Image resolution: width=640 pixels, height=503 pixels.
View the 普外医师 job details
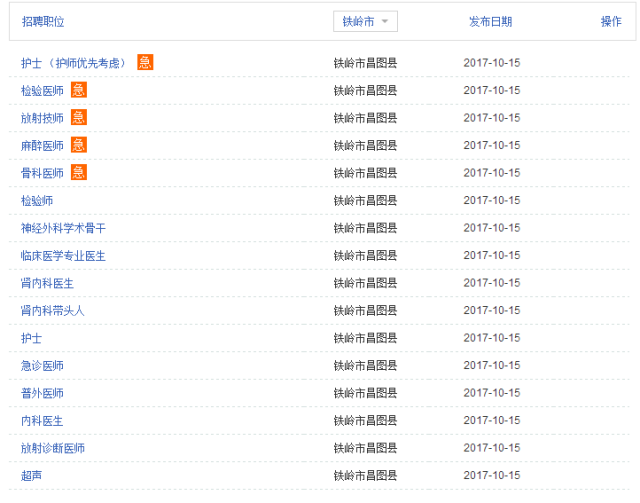tap(42, 393)
